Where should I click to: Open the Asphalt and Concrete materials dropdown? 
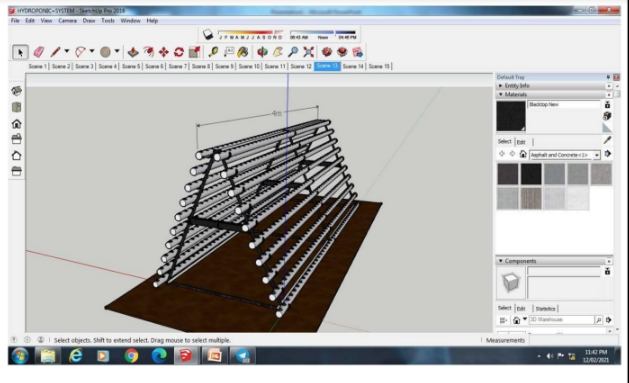(597, 155)
